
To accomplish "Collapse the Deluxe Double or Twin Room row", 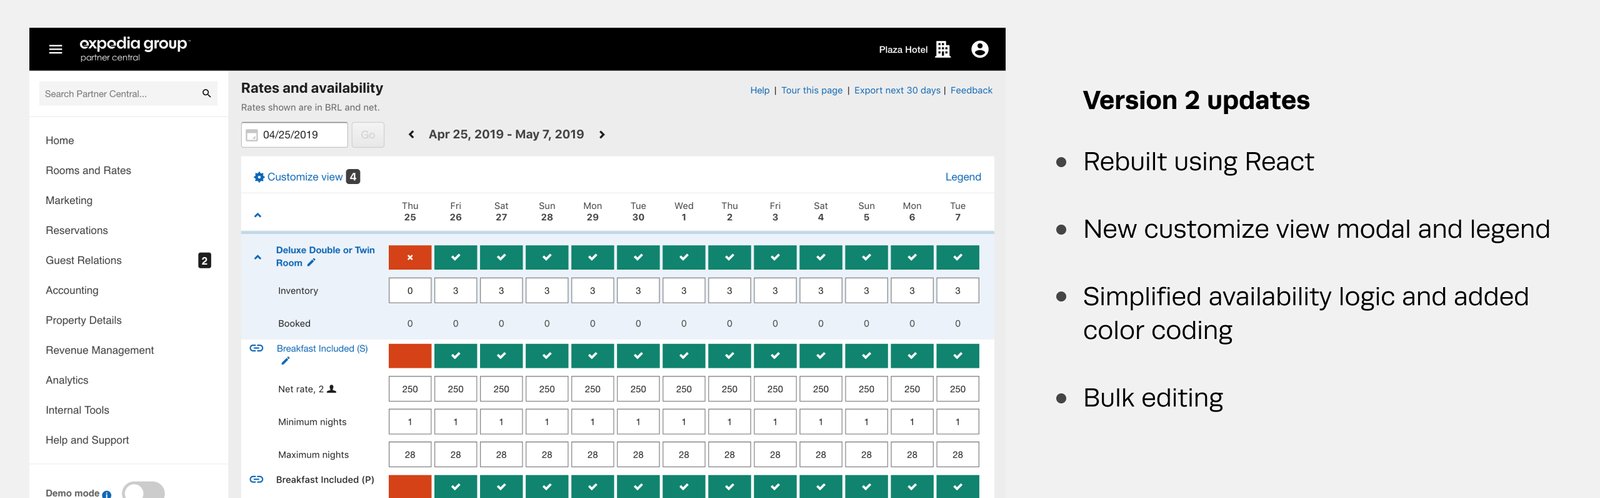I will point(257,257).
